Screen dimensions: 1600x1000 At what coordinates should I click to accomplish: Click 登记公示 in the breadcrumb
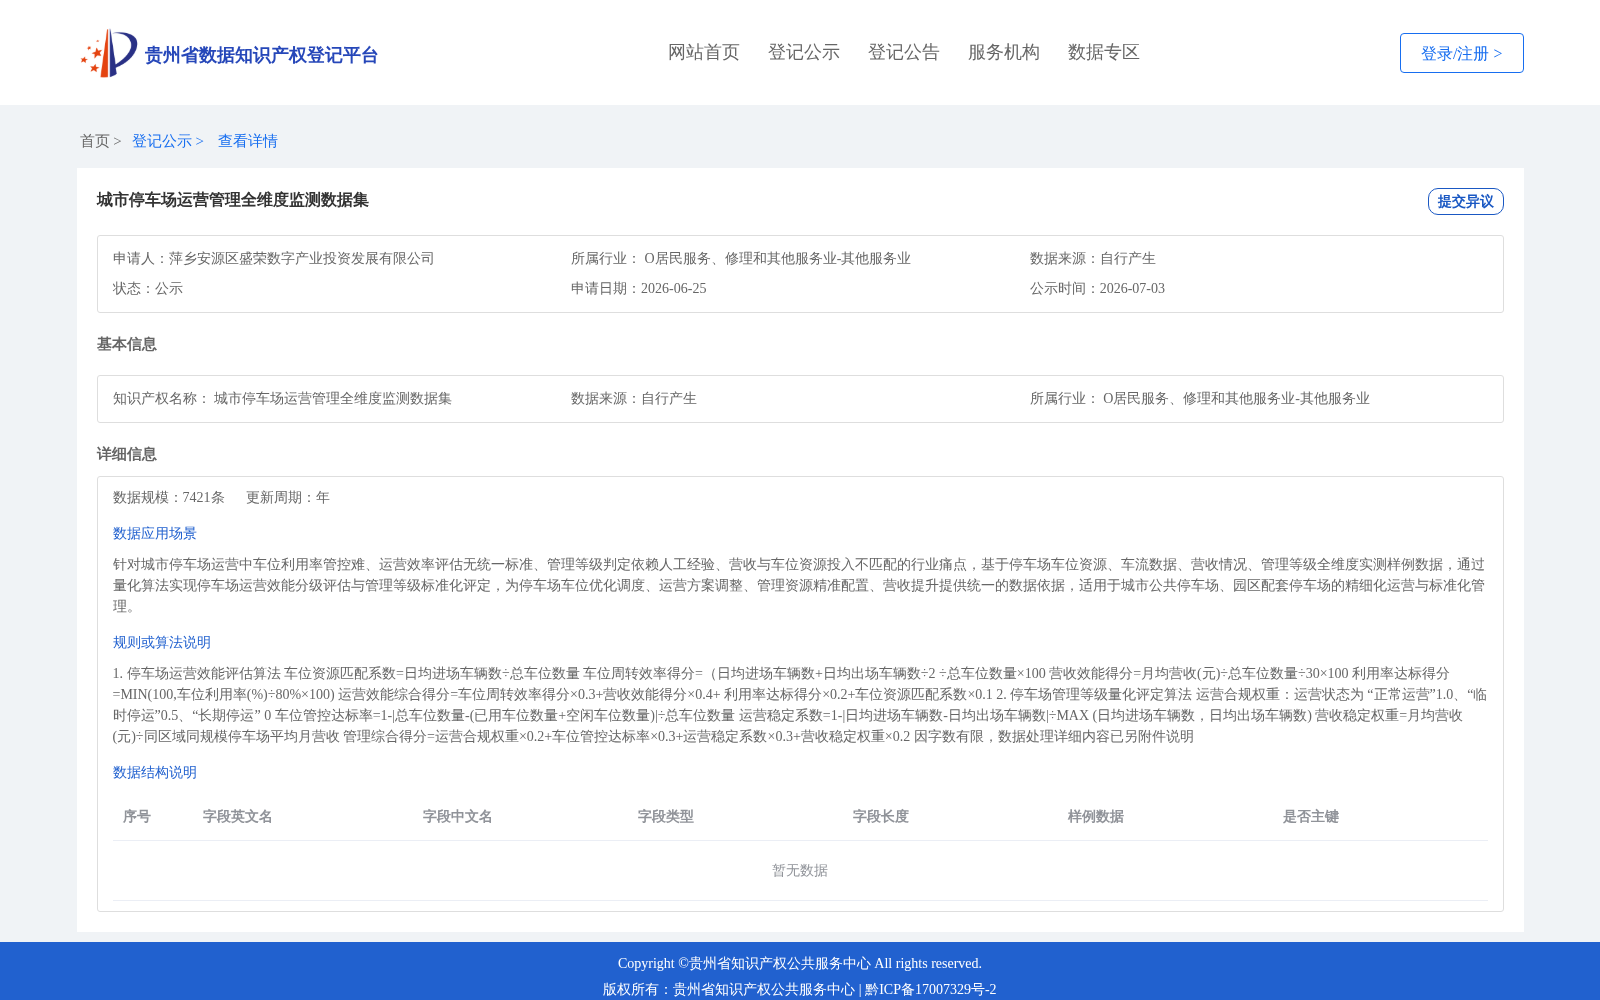(162, 141)
